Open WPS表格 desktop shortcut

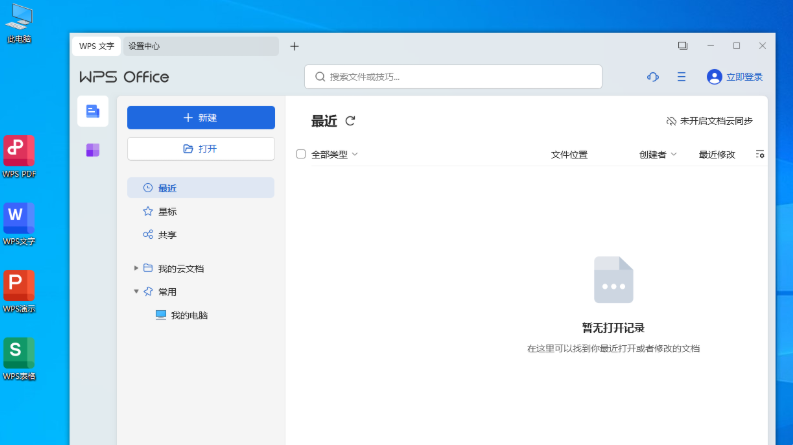click(19, 353)
